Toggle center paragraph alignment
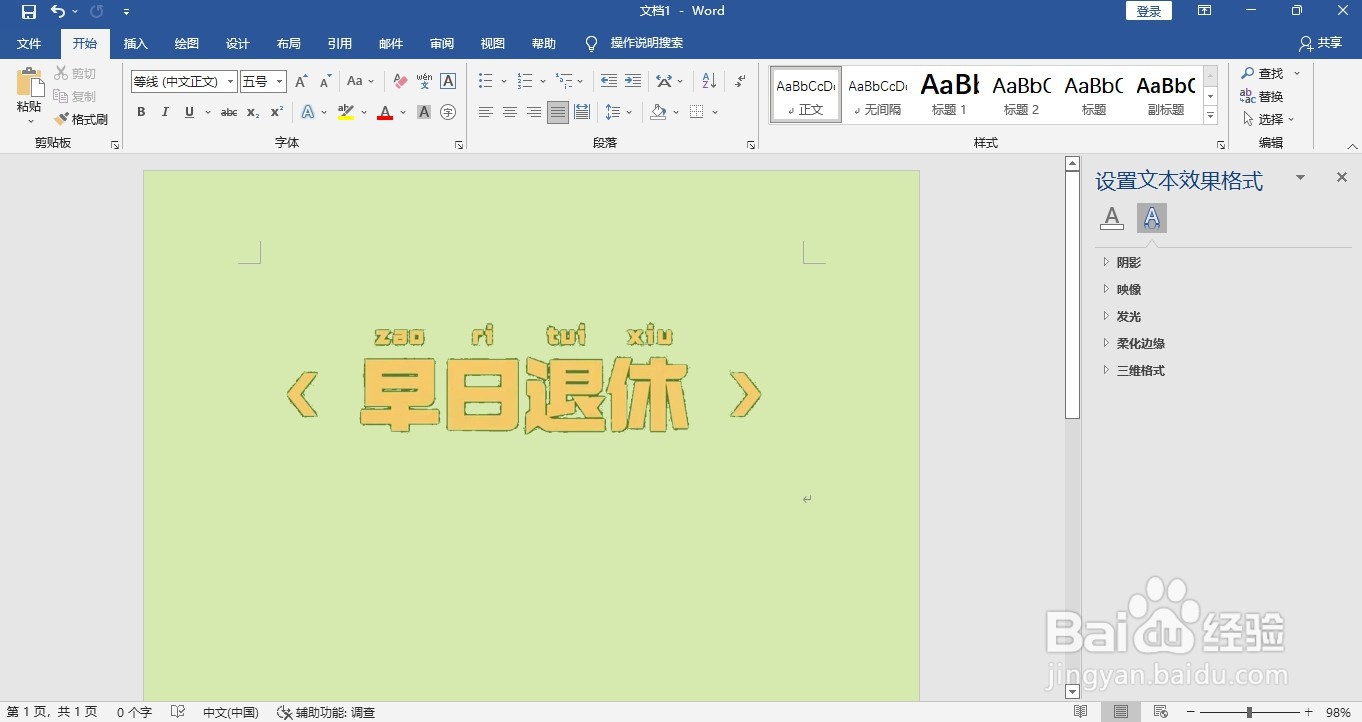This screenshot has width=1362, height=722. (x=510, y=112)
